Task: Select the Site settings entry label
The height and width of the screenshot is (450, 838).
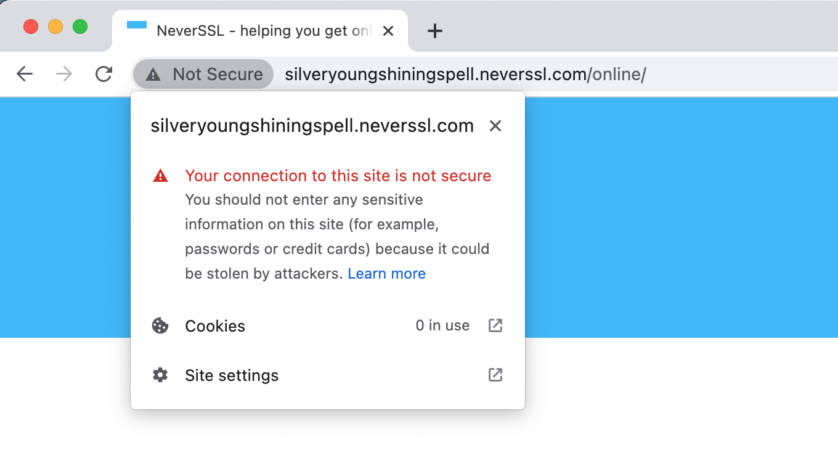Action: point(232,376)
